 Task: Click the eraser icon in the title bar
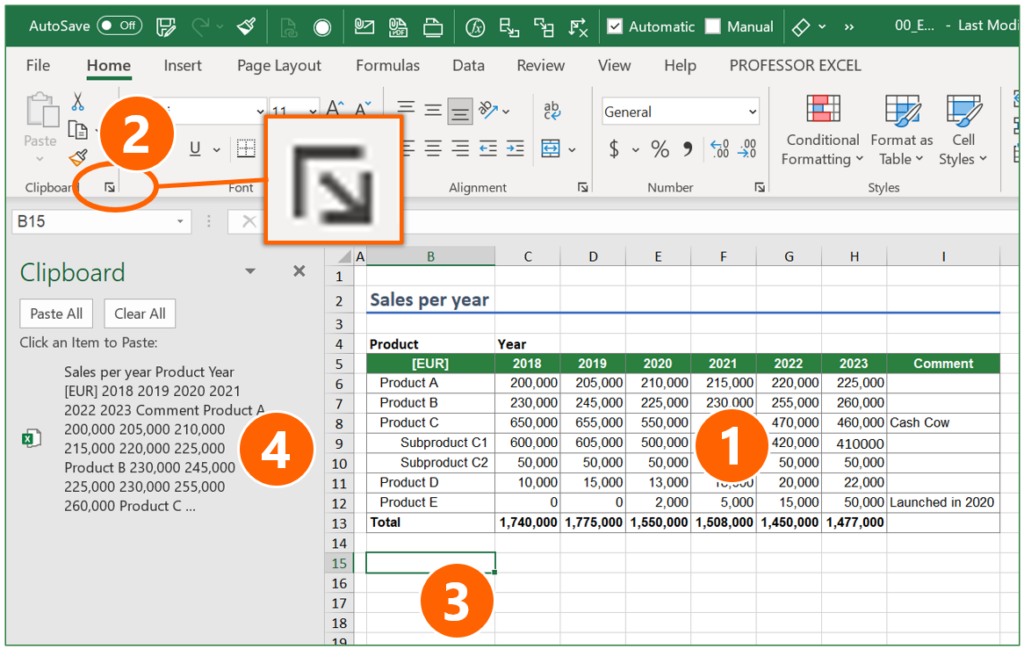[x=801, y=27]
